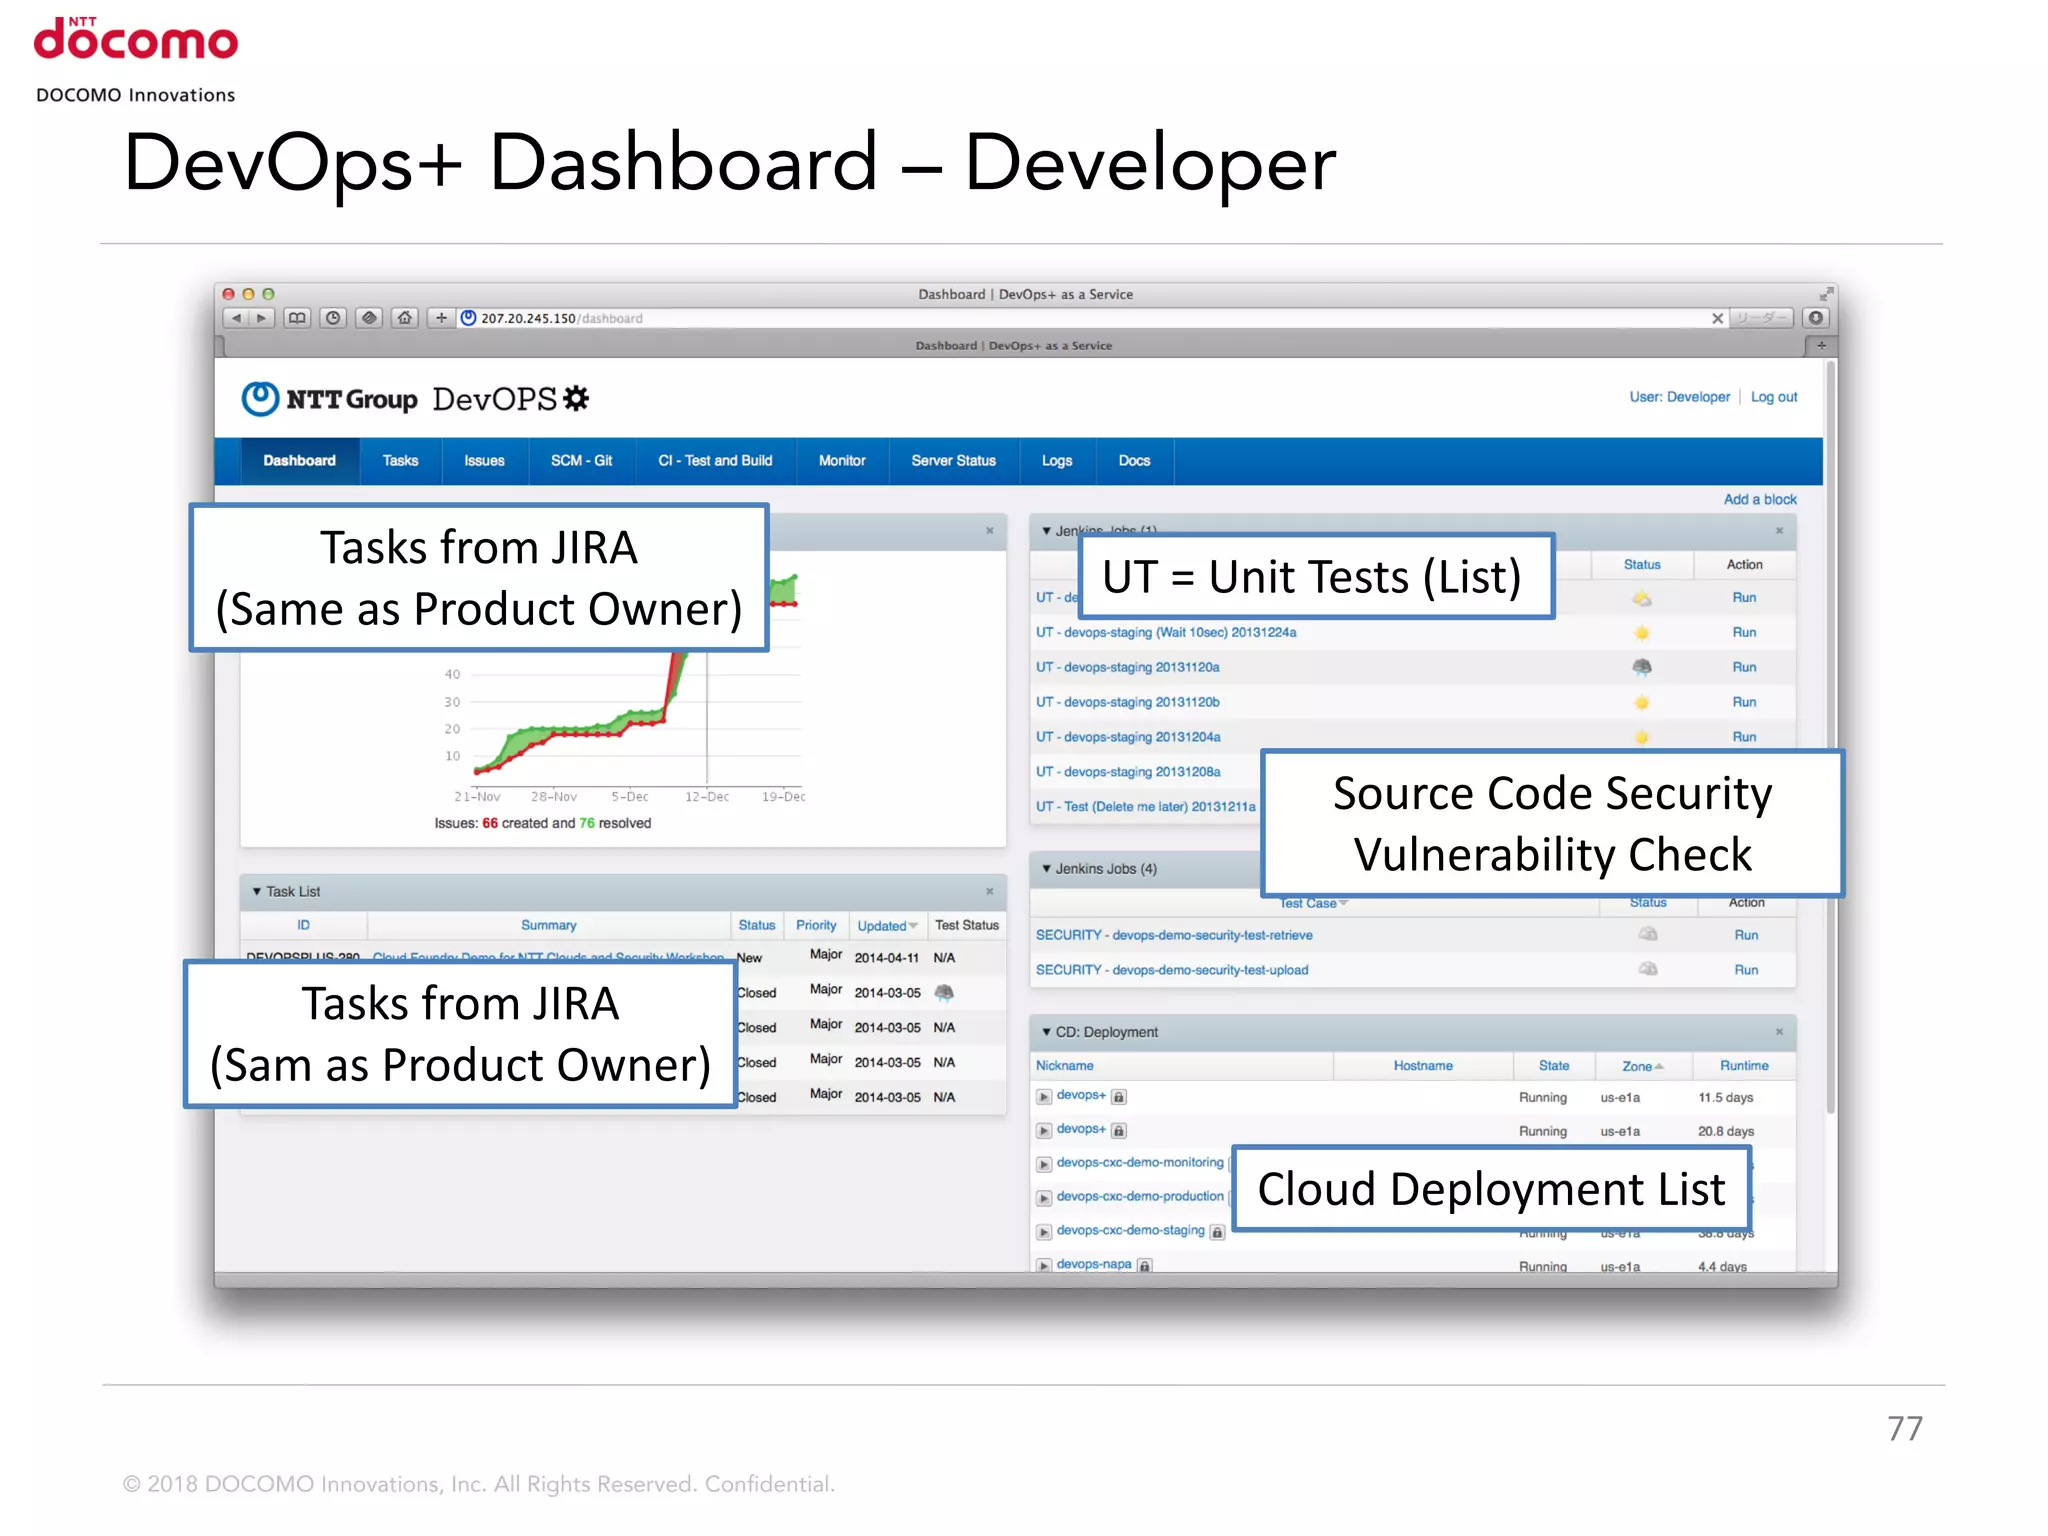Run UT - devops-staging 20131120a job
The width and height of the screenshot is (2048, 1536).
tap(1744, 667)
